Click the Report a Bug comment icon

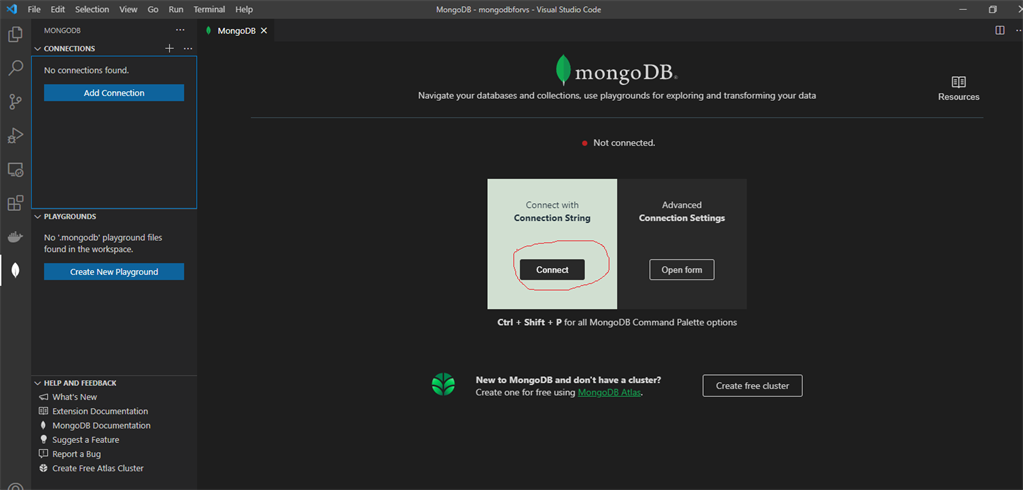(x=44, y=453)
